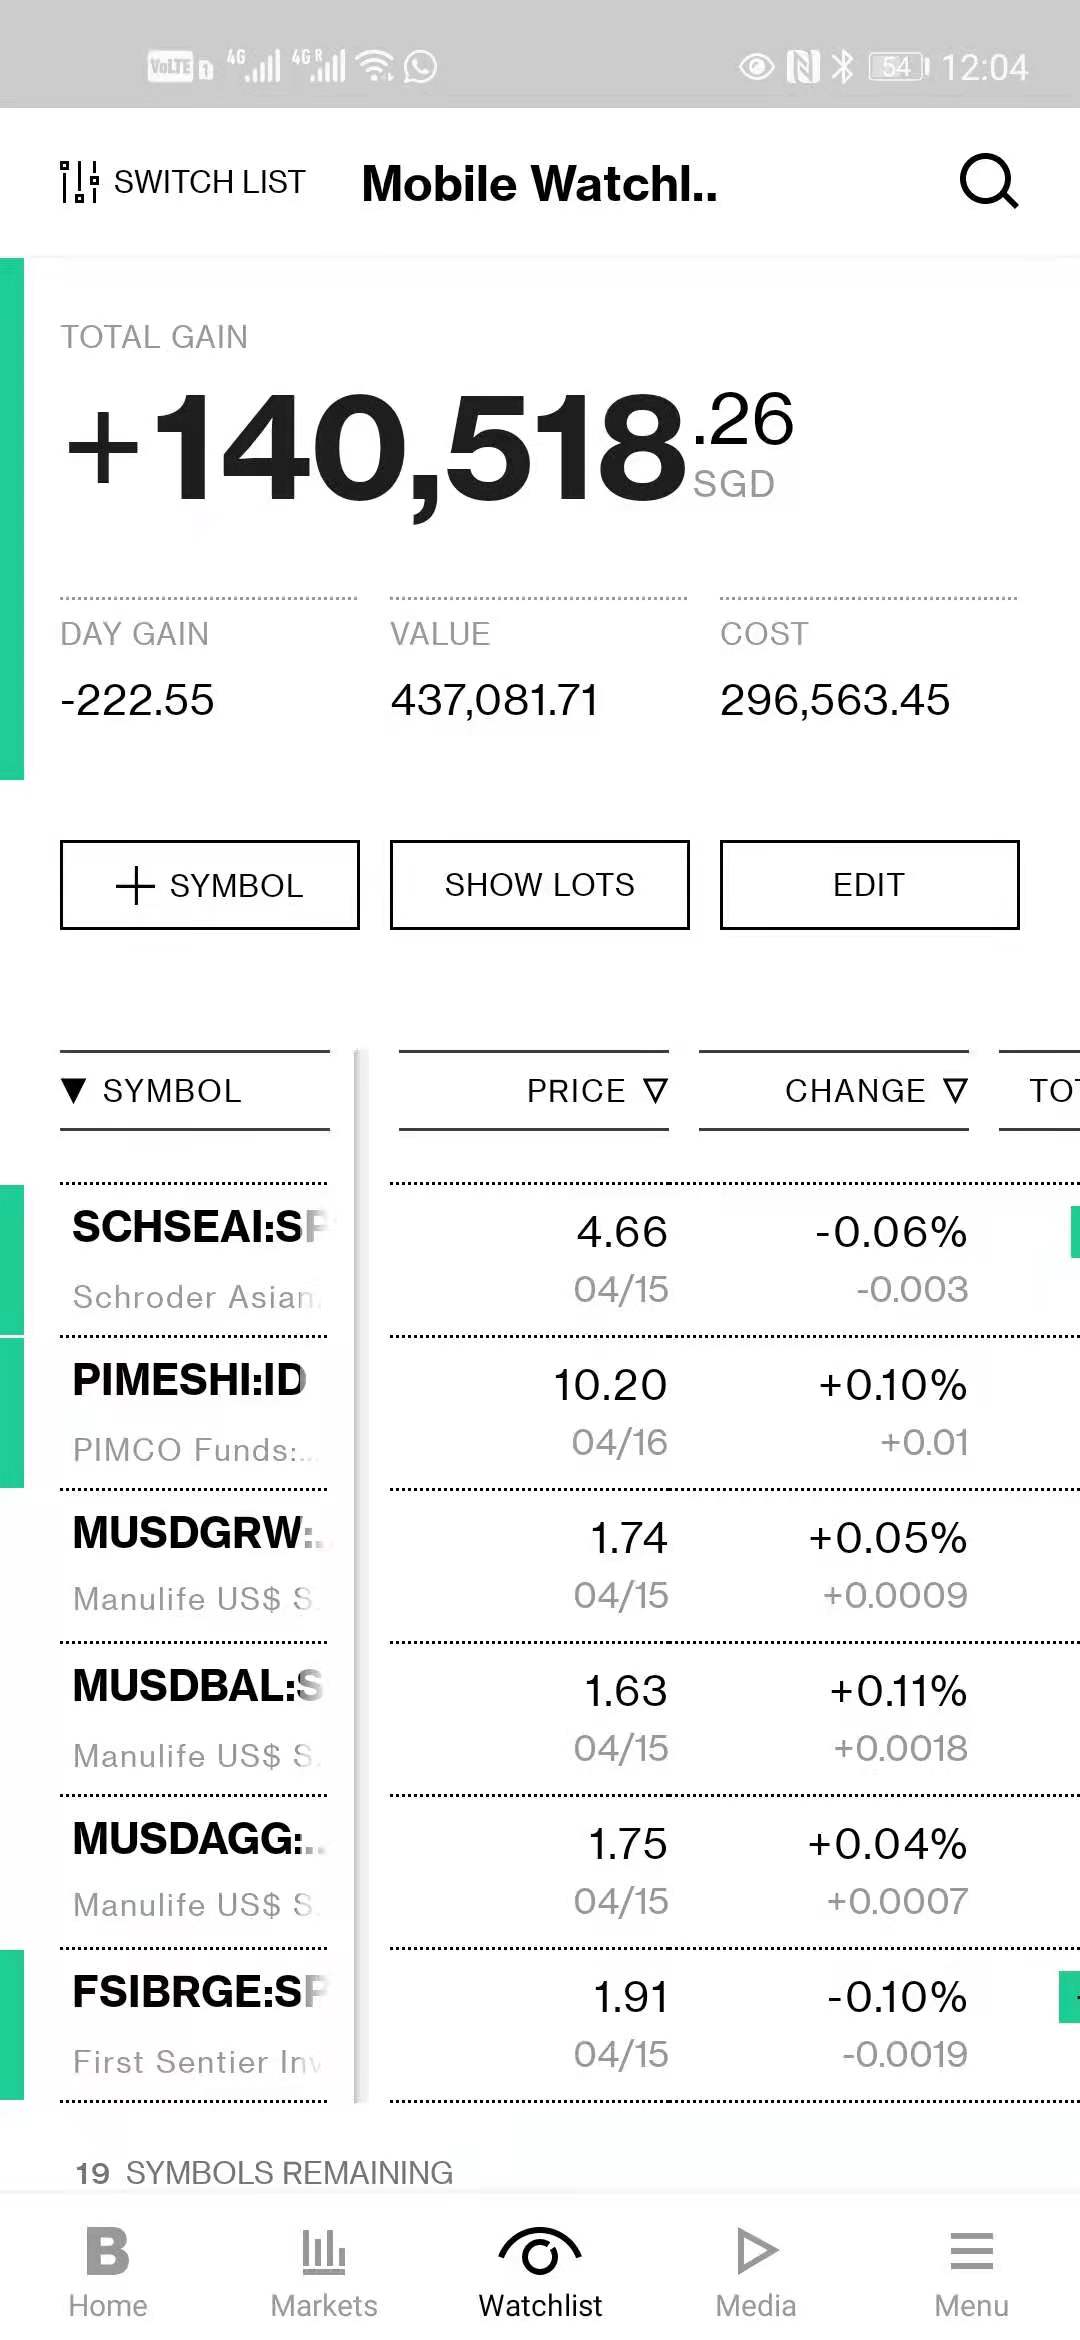Tap the WhatsApp status bar icon
The width and height of the screenshot is (1080, 2340).
tap(420, 67)
